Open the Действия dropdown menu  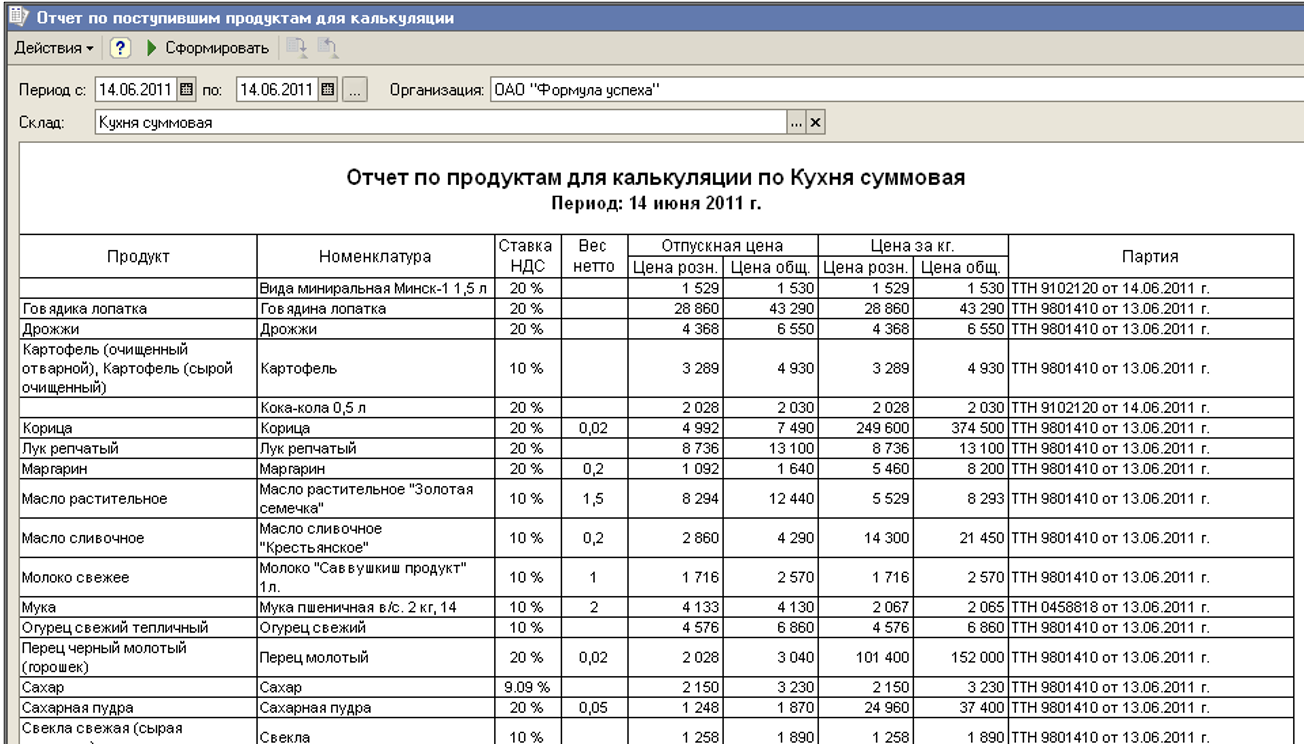point(53,48)
